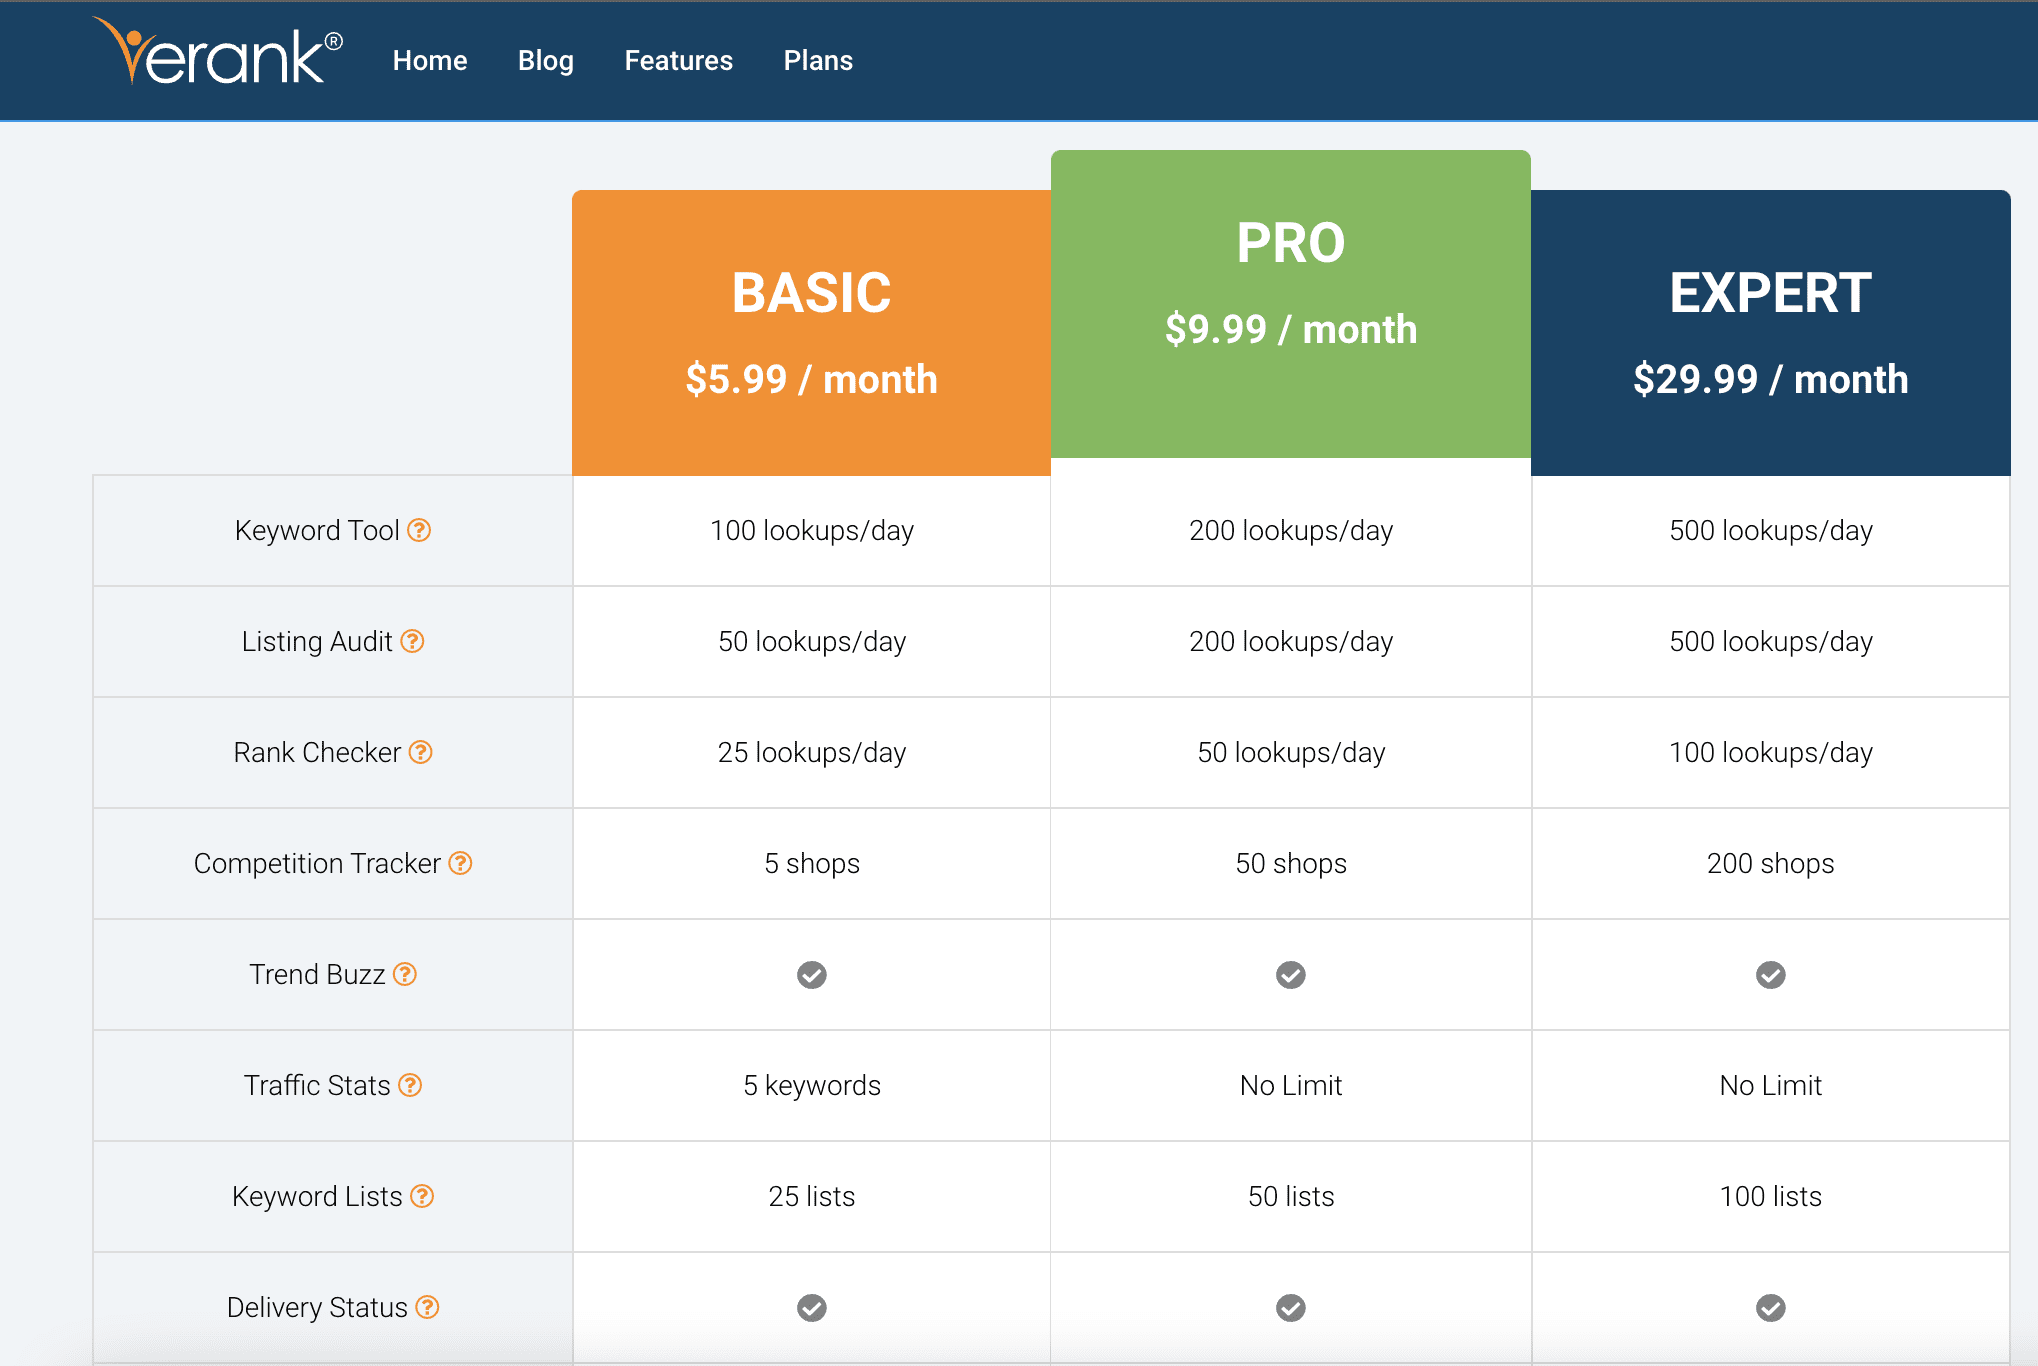Click the Delivery Status row label
2038x1366 pixels.
click(317, 1307)
